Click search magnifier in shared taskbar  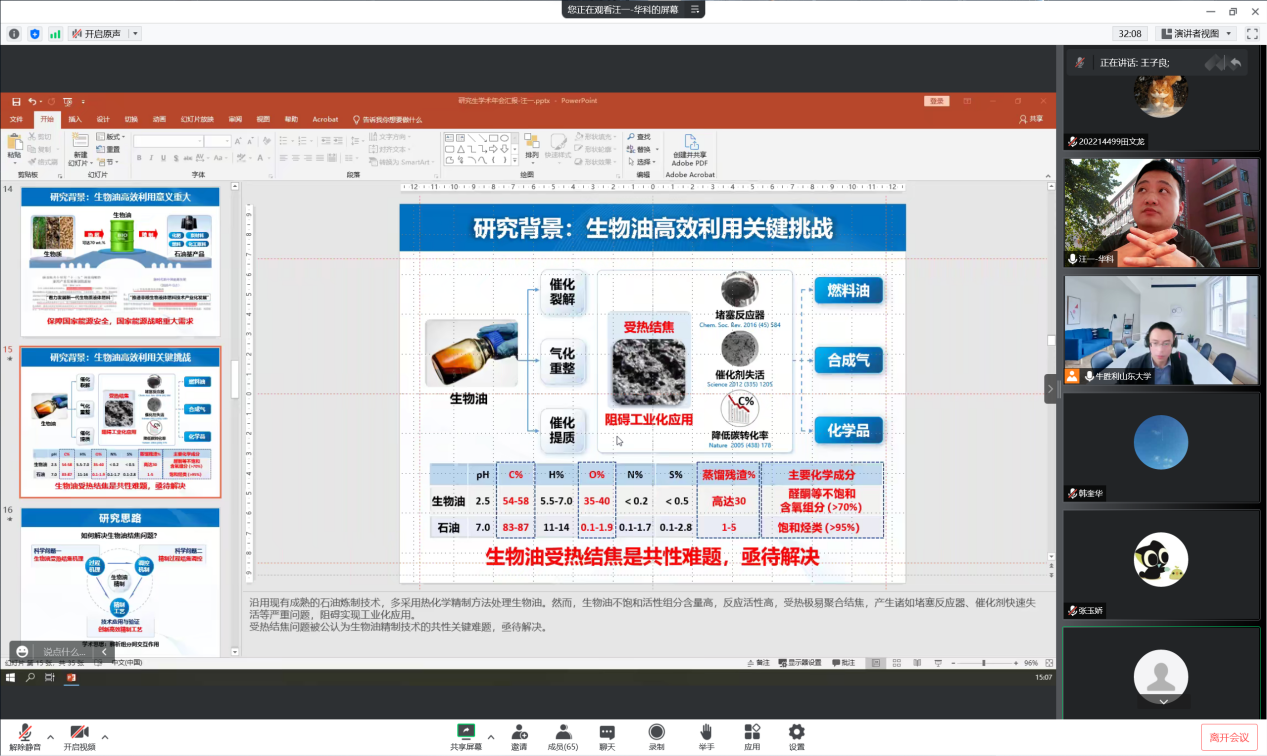(30, 677)
